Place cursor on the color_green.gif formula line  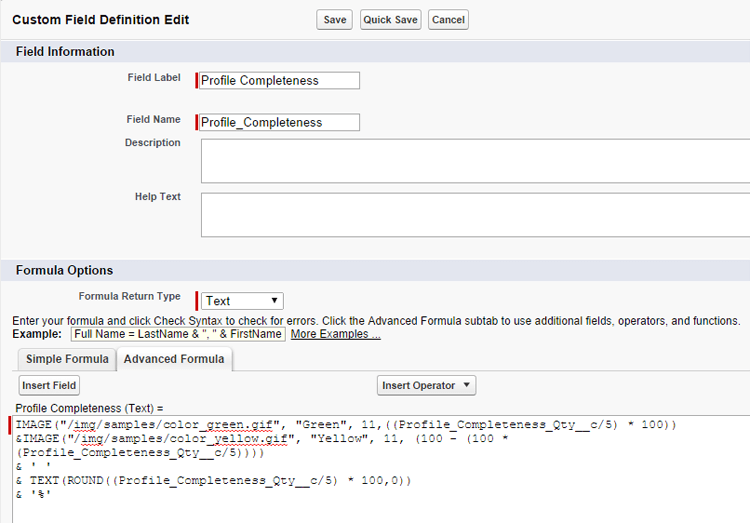[x=300, y=425]
